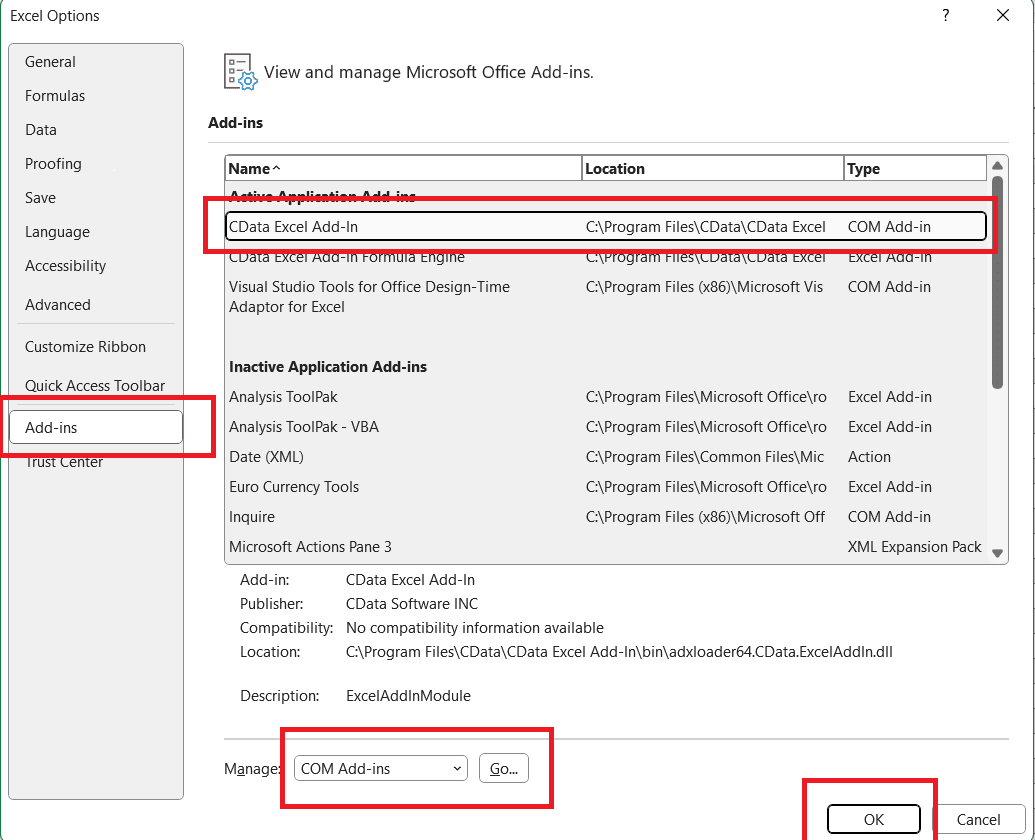This screenshot has width=1035, height=840.
Task: Sort add-ins by Name column
Action: point(403,168)
